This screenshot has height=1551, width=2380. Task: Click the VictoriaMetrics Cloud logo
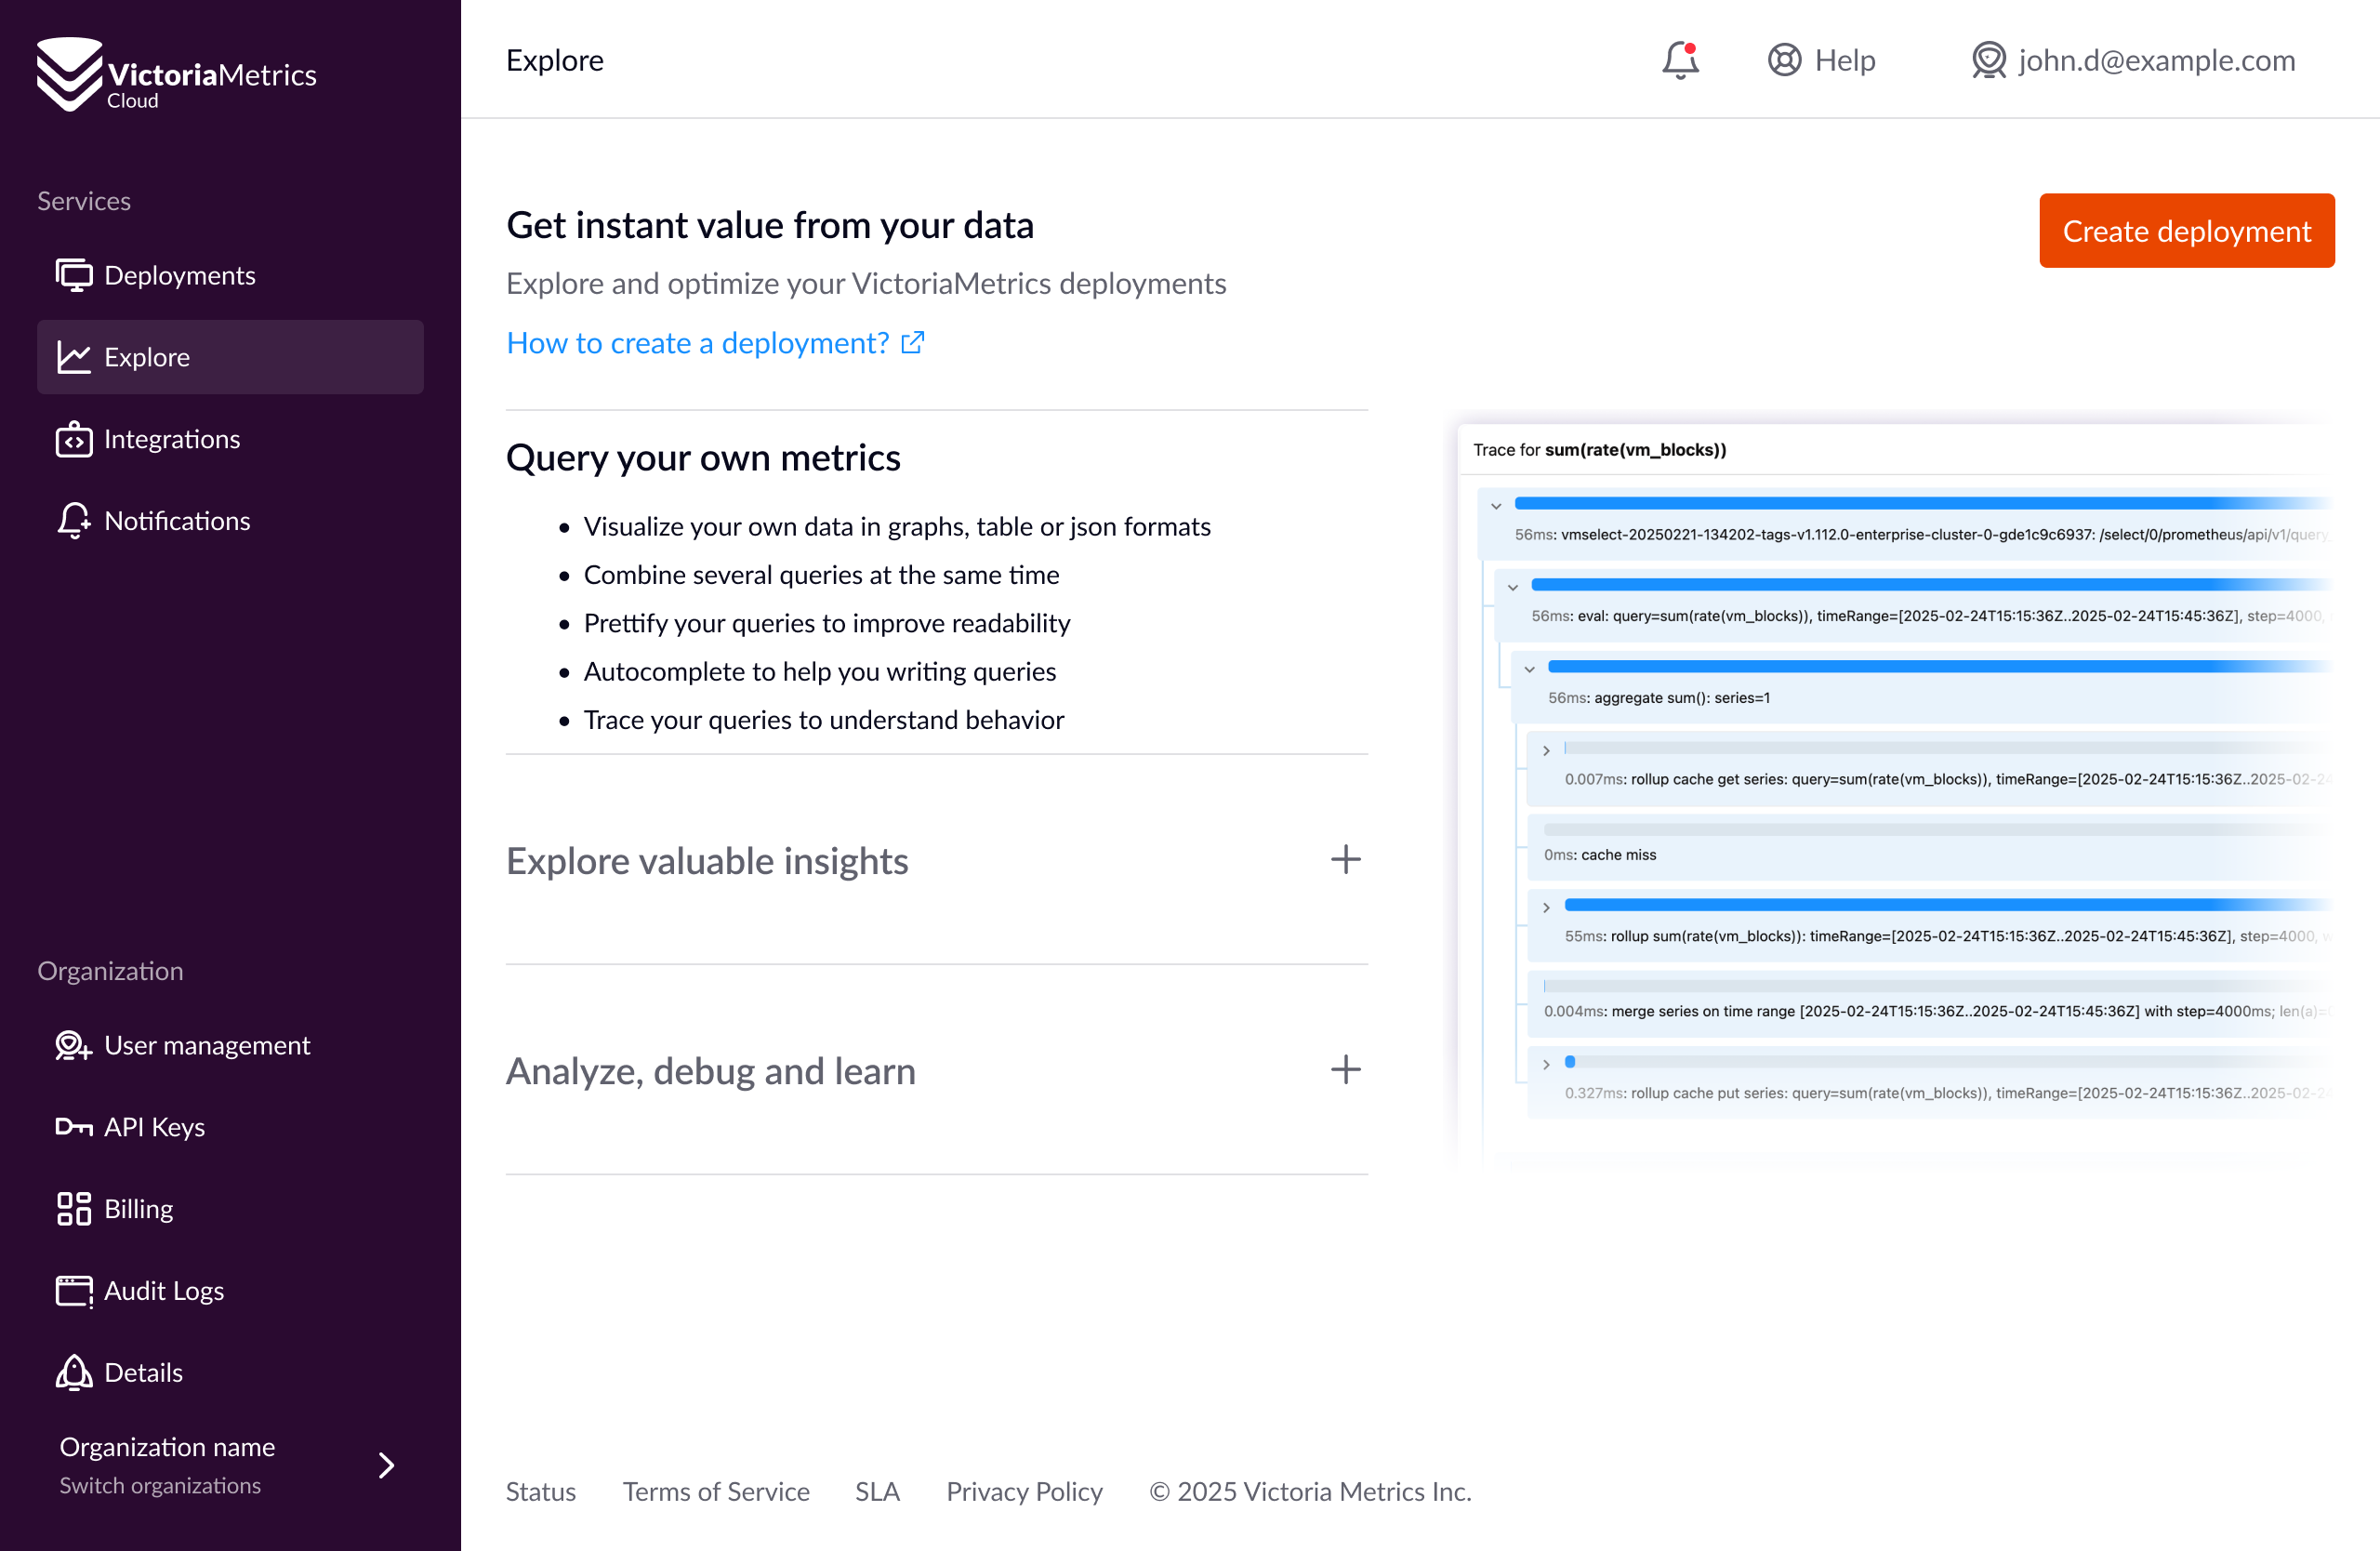point(176,75)
